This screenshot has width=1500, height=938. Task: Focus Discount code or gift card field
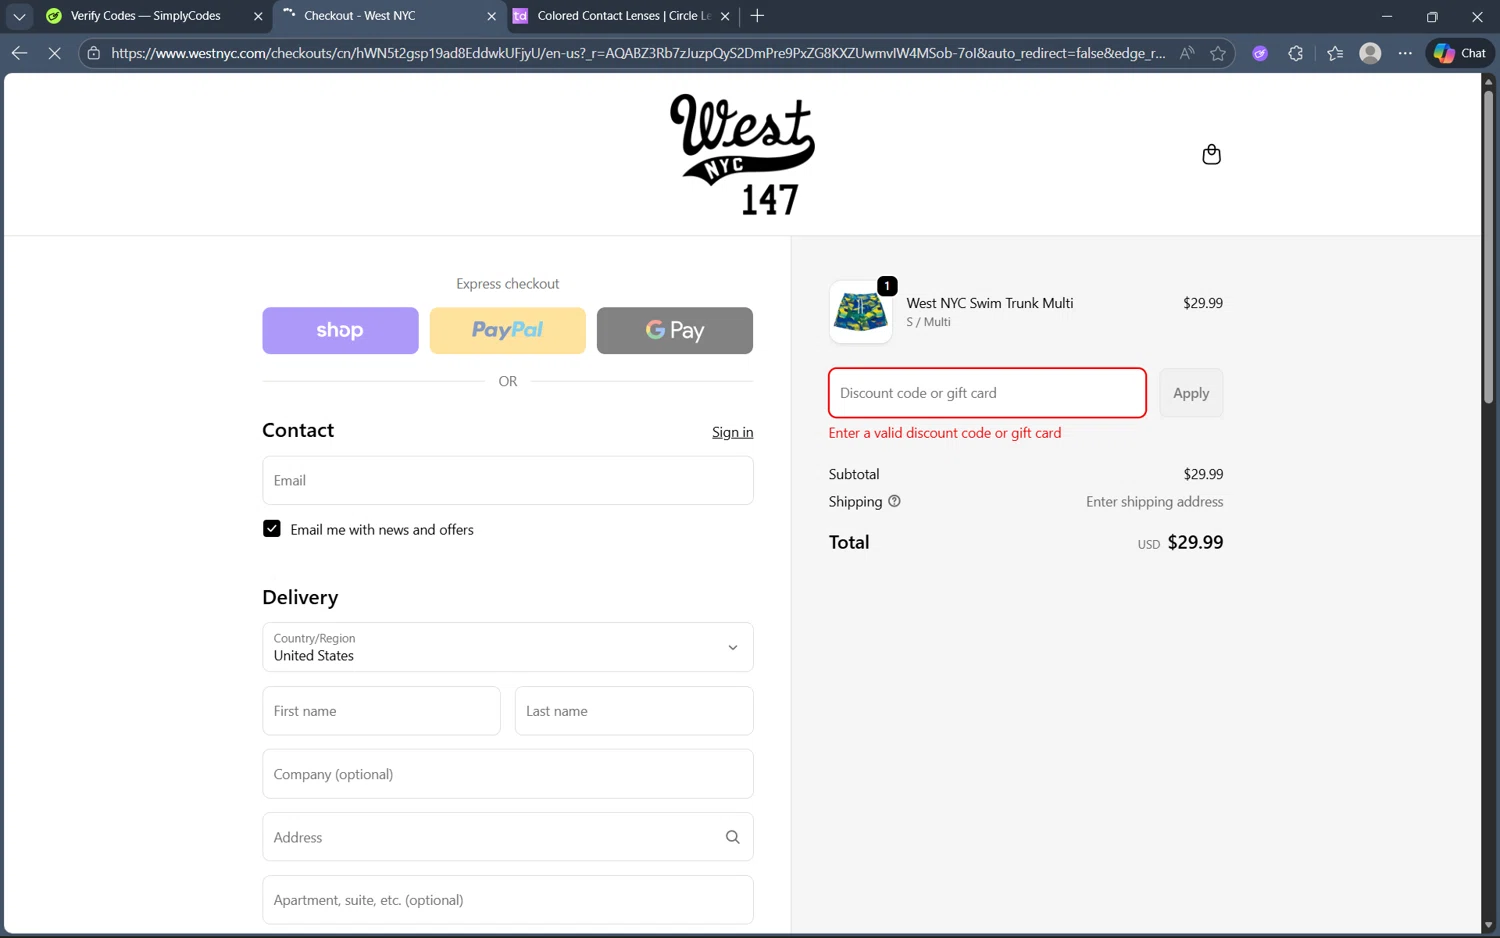click(987, 393)
